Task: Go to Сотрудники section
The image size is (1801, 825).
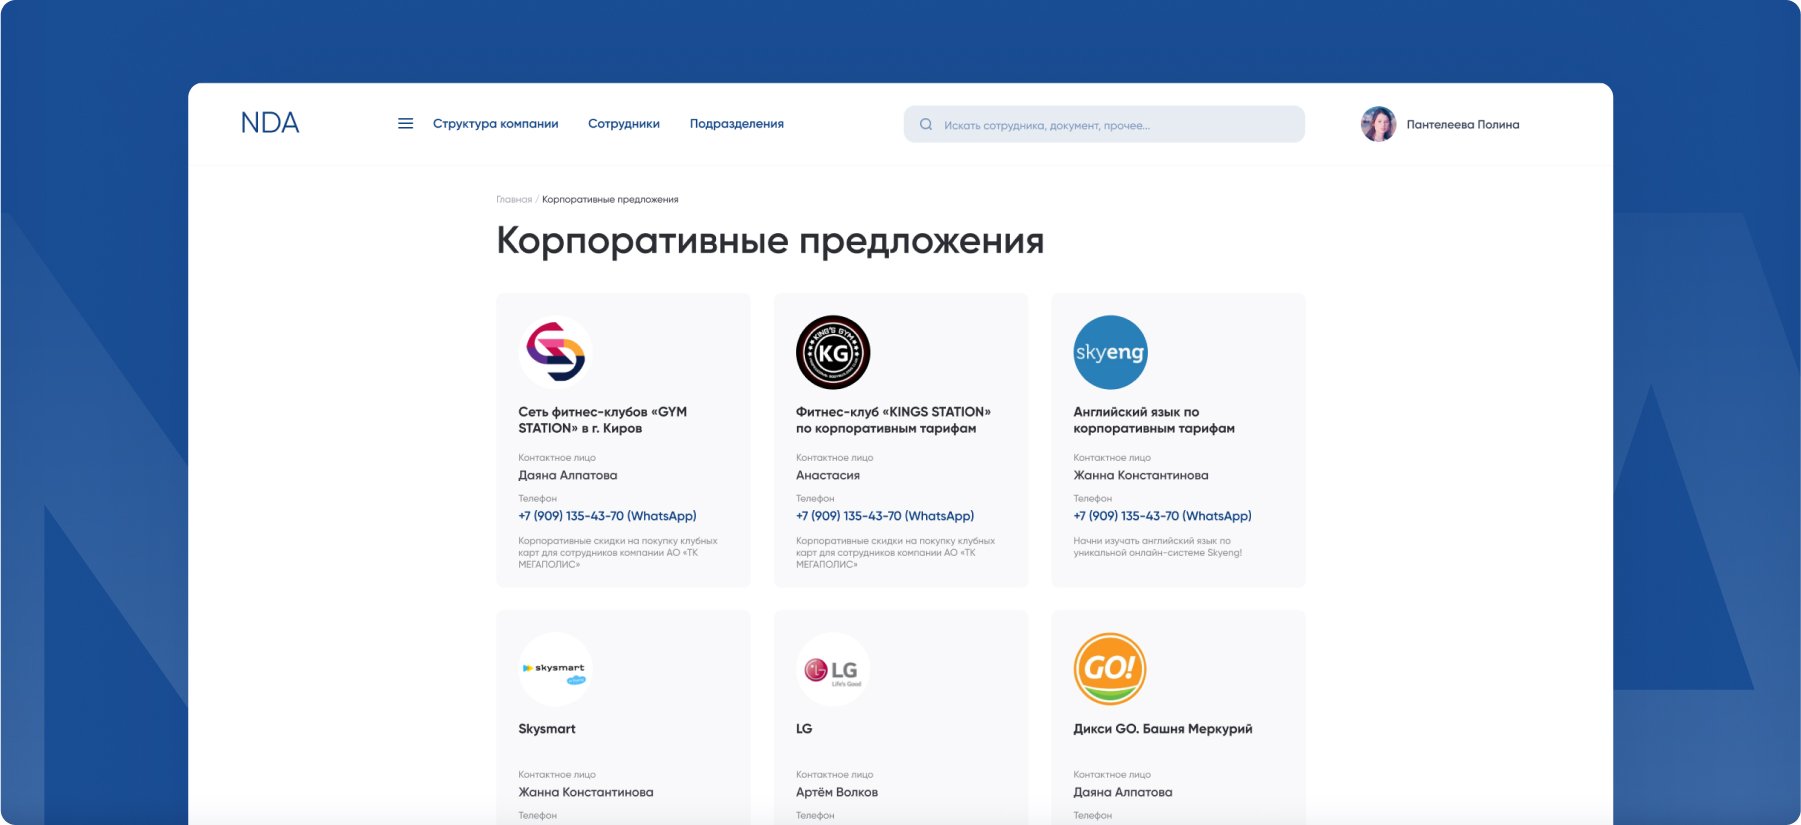Action: 624,124
